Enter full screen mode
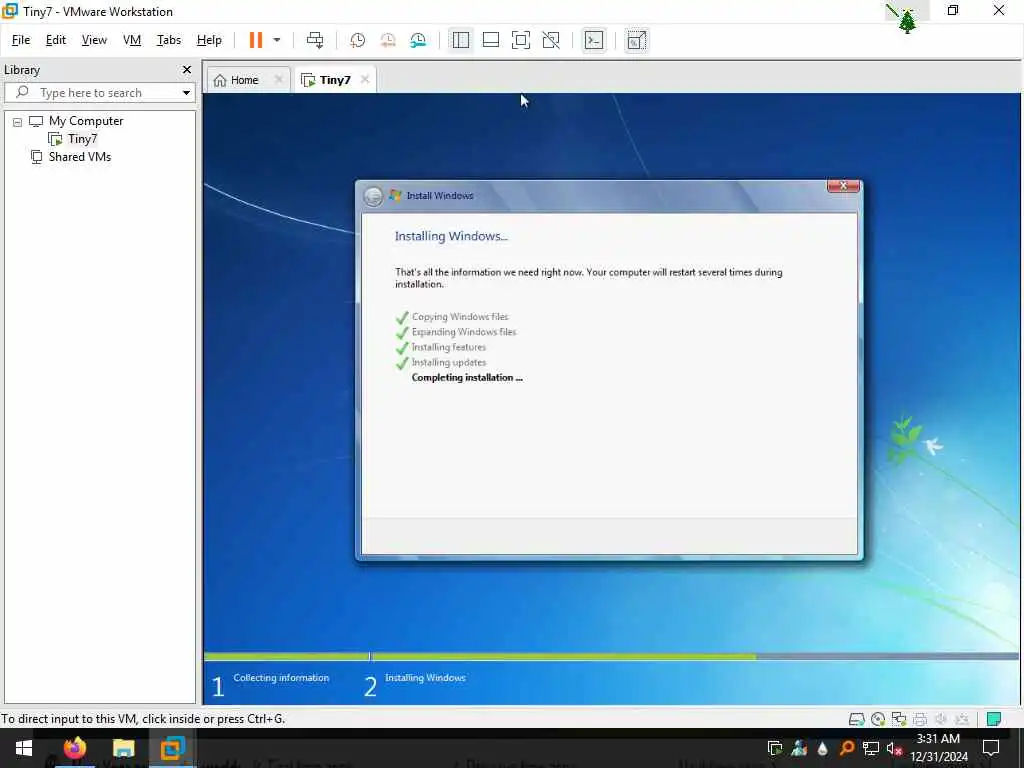The width and height of the screenshot is (1024, 768). (520, 40)
